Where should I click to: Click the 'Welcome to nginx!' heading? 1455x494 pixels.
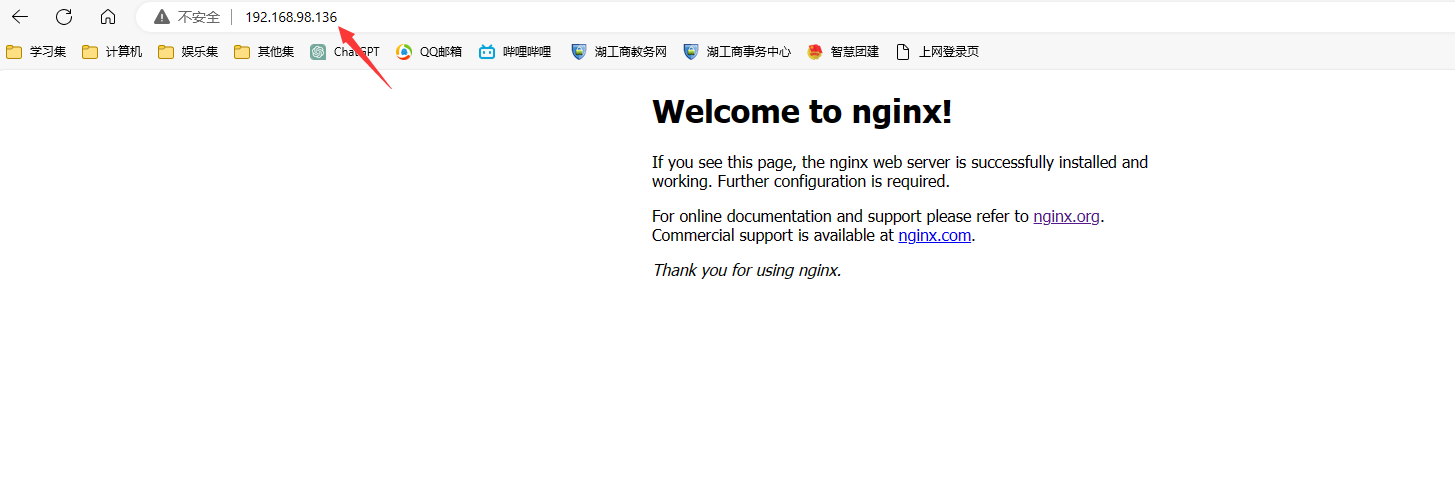802,112
